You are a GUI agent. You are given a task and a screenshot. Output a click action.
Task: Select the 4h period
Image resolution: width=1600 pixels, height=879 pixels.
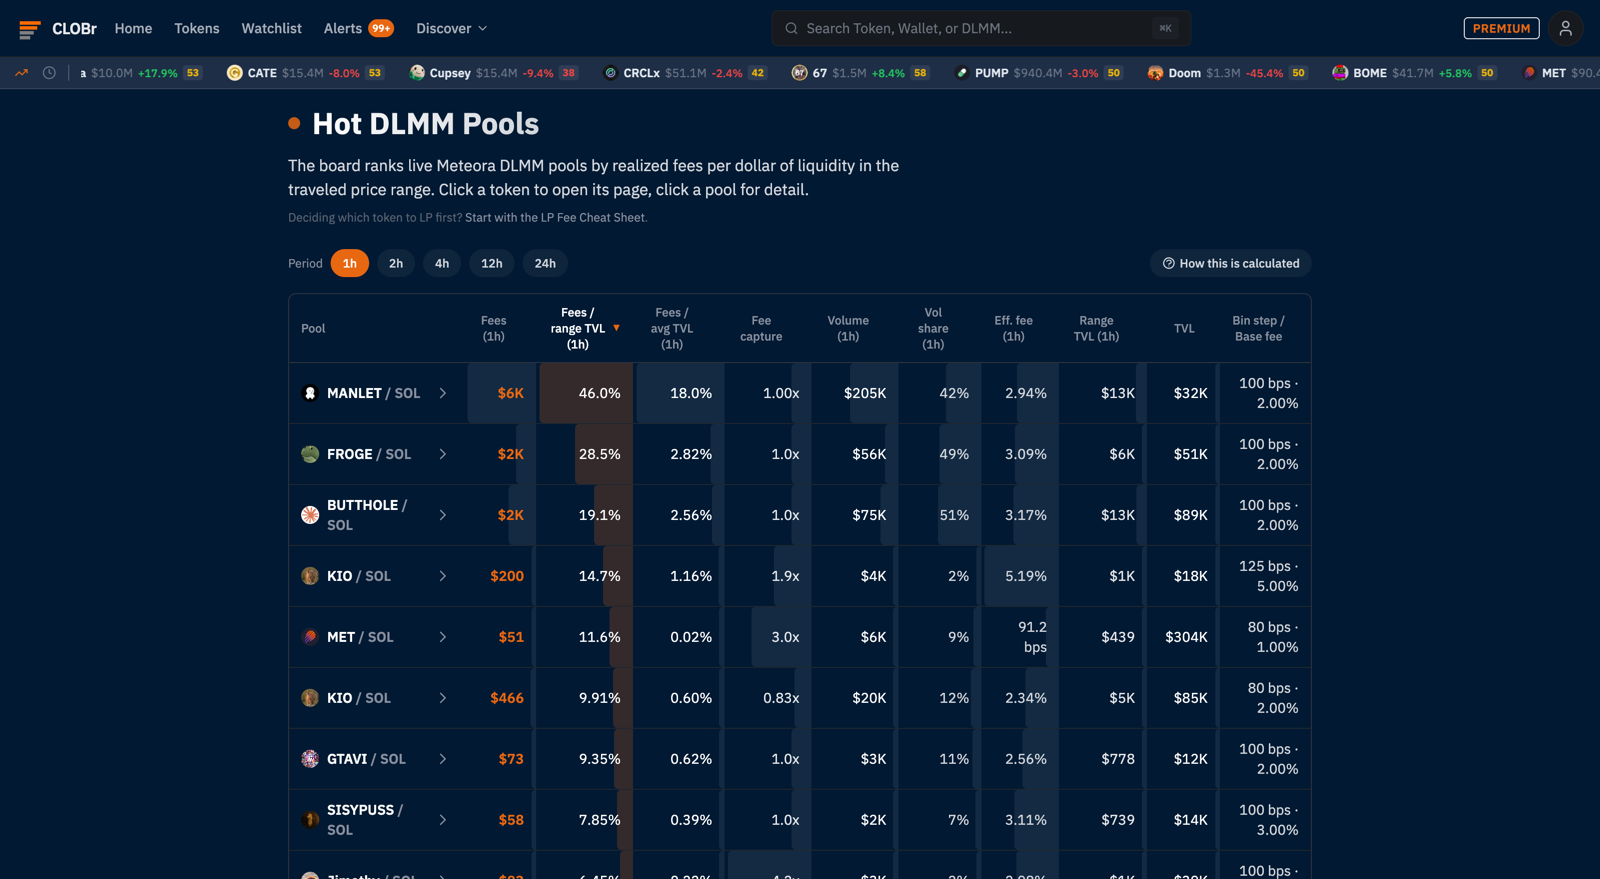click(442, 263)
